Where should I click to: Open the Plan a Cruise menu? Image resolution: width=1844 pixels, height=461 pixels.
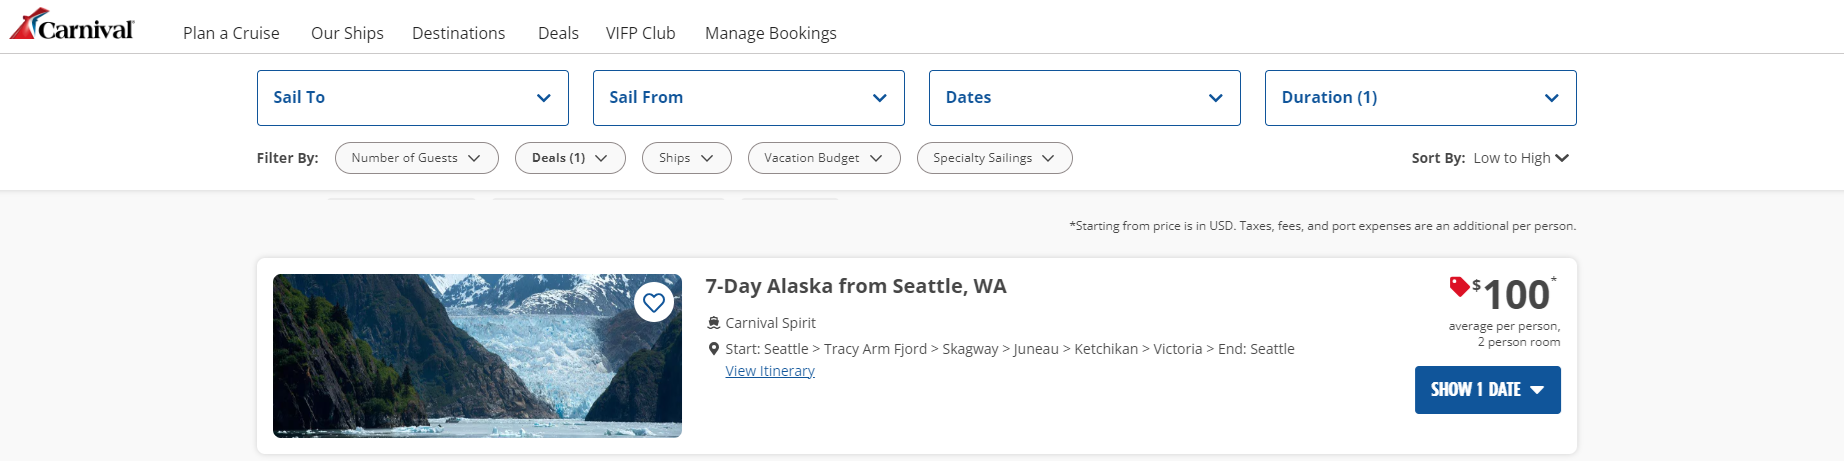pyautogui.click(x=231, y=33)
